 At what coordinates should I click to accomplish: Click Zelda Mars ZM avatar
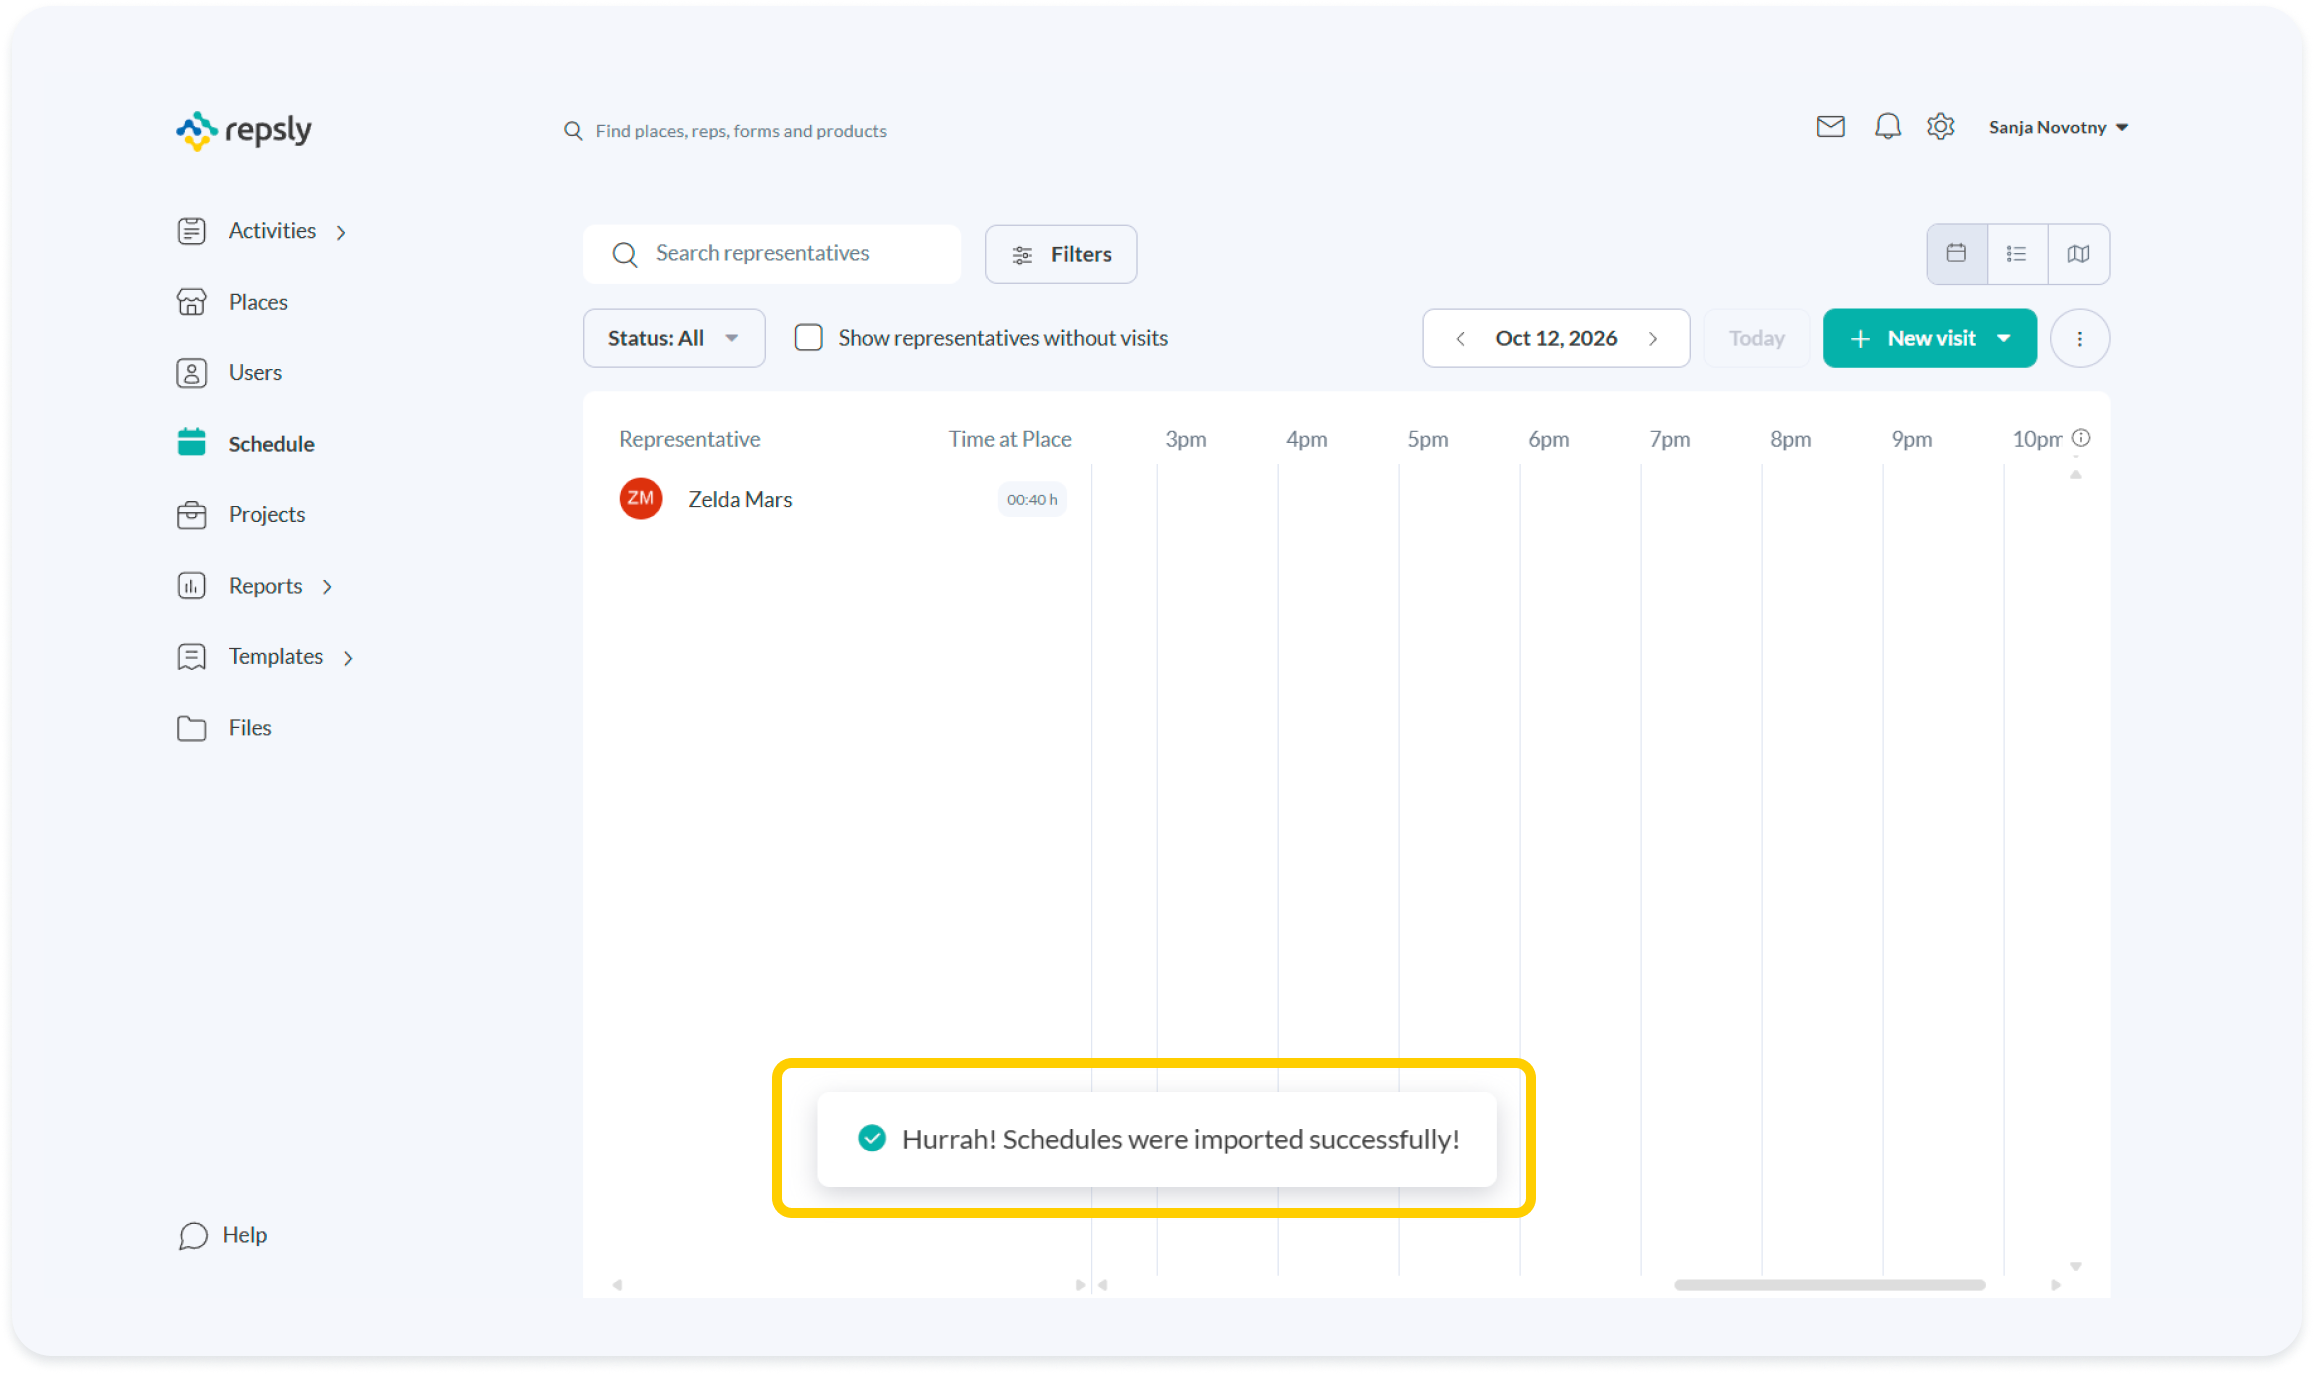(x=640, y=499)
